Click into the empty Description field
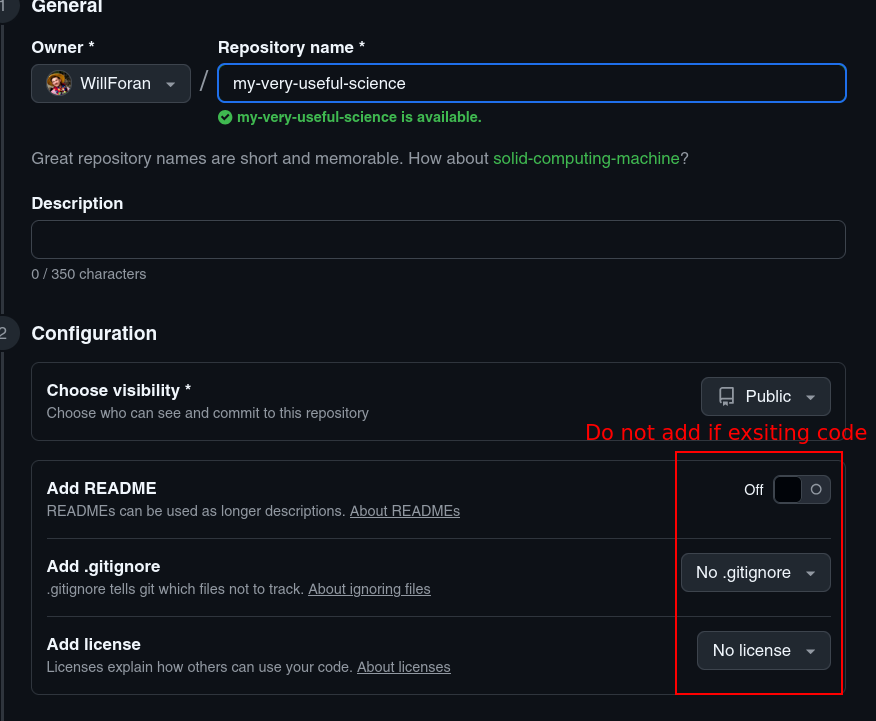This screenshot has width=876, height=721. pos(439,240)
